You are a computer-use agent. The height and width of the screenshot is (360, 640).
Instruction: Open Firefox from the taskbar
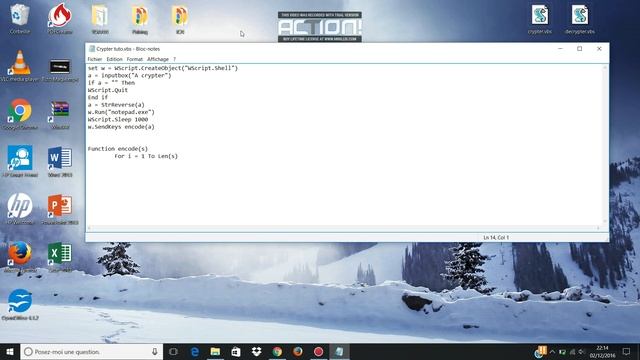(x=298, y=351)
